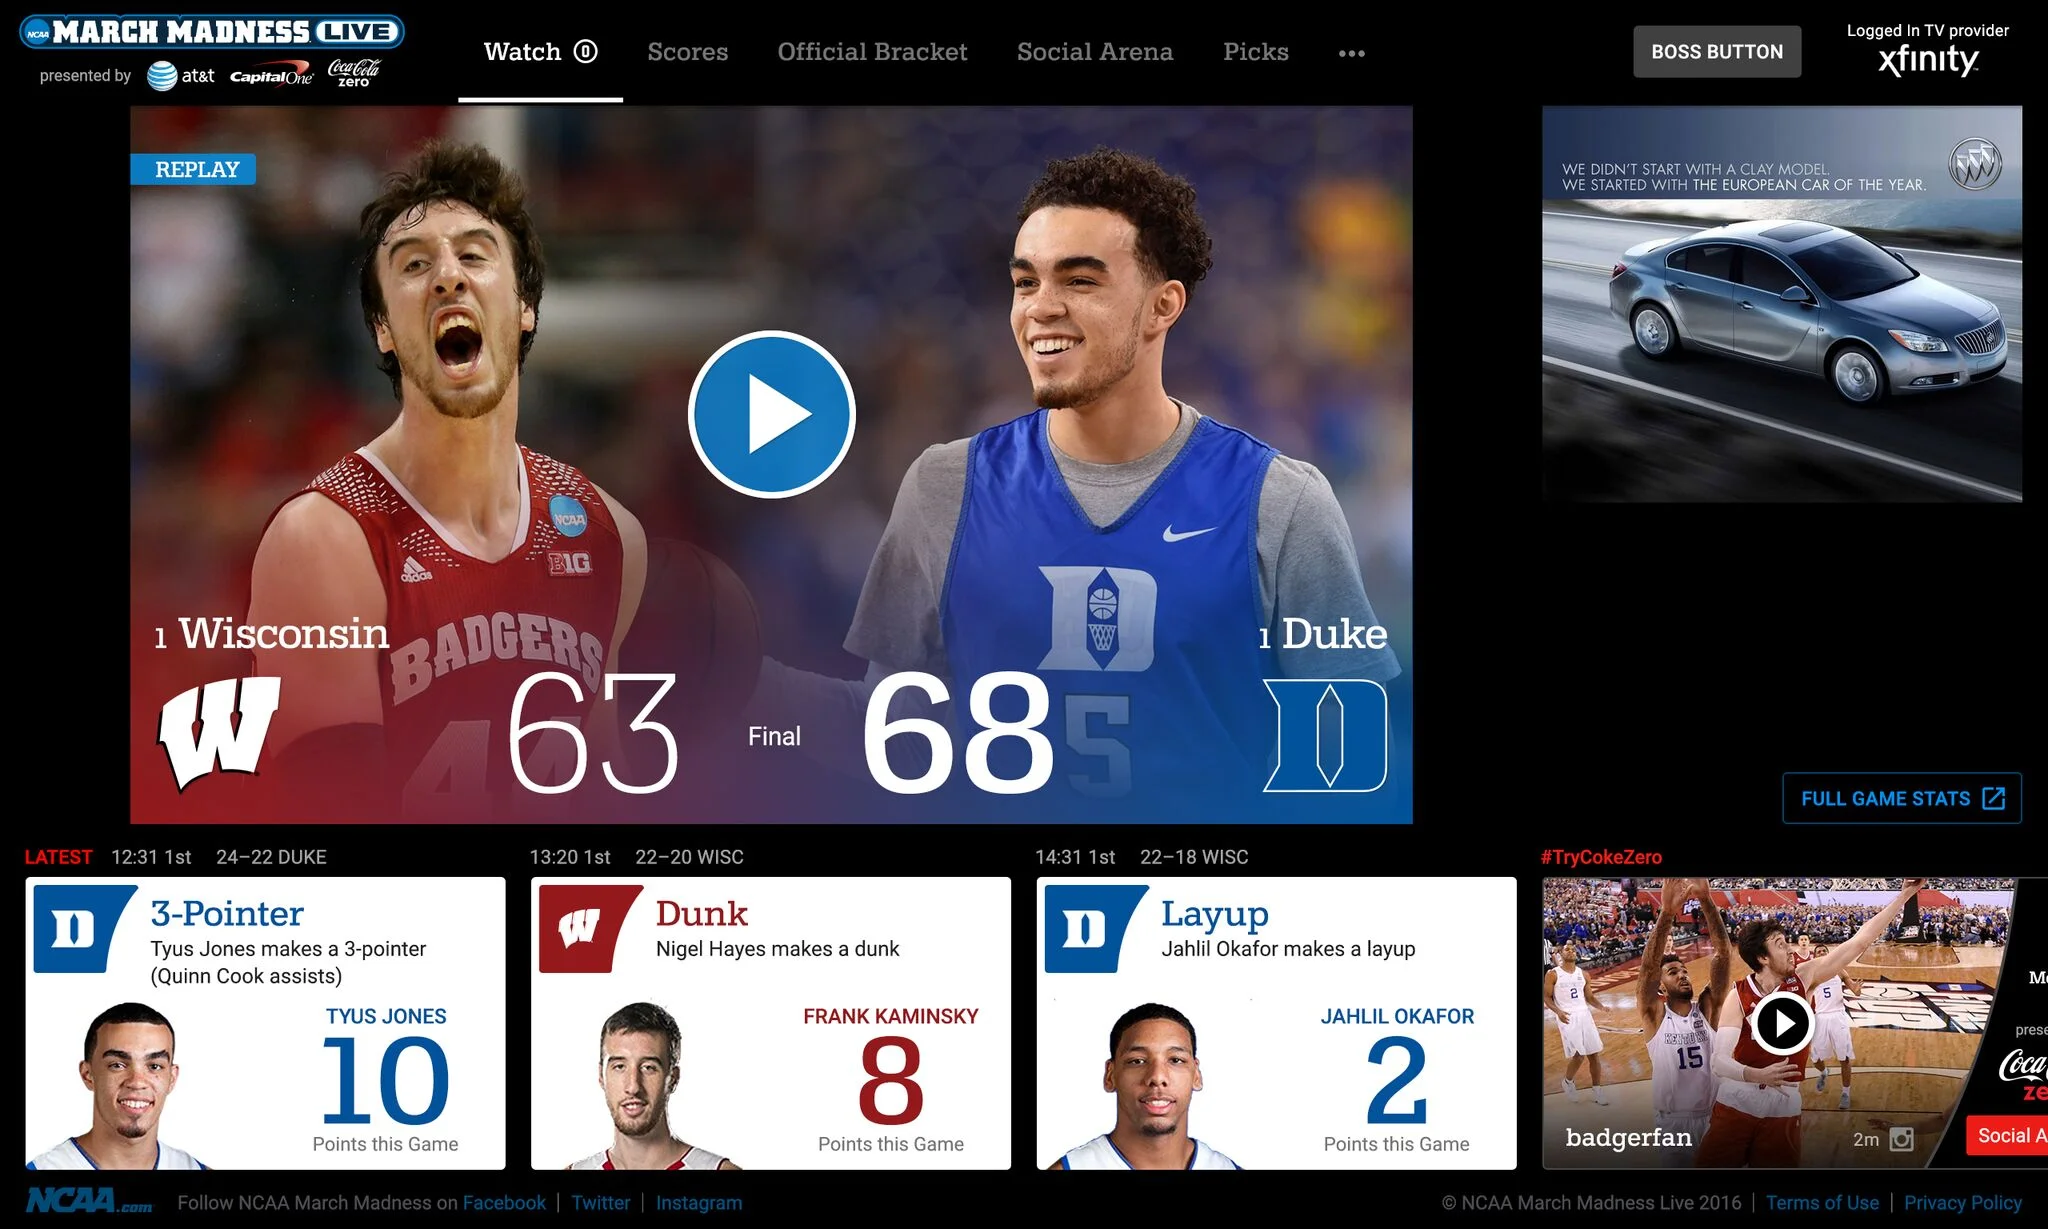Viewport: 2048px width, 1229px height.
Task: Open the Official Bracket page
Action: 872,51
